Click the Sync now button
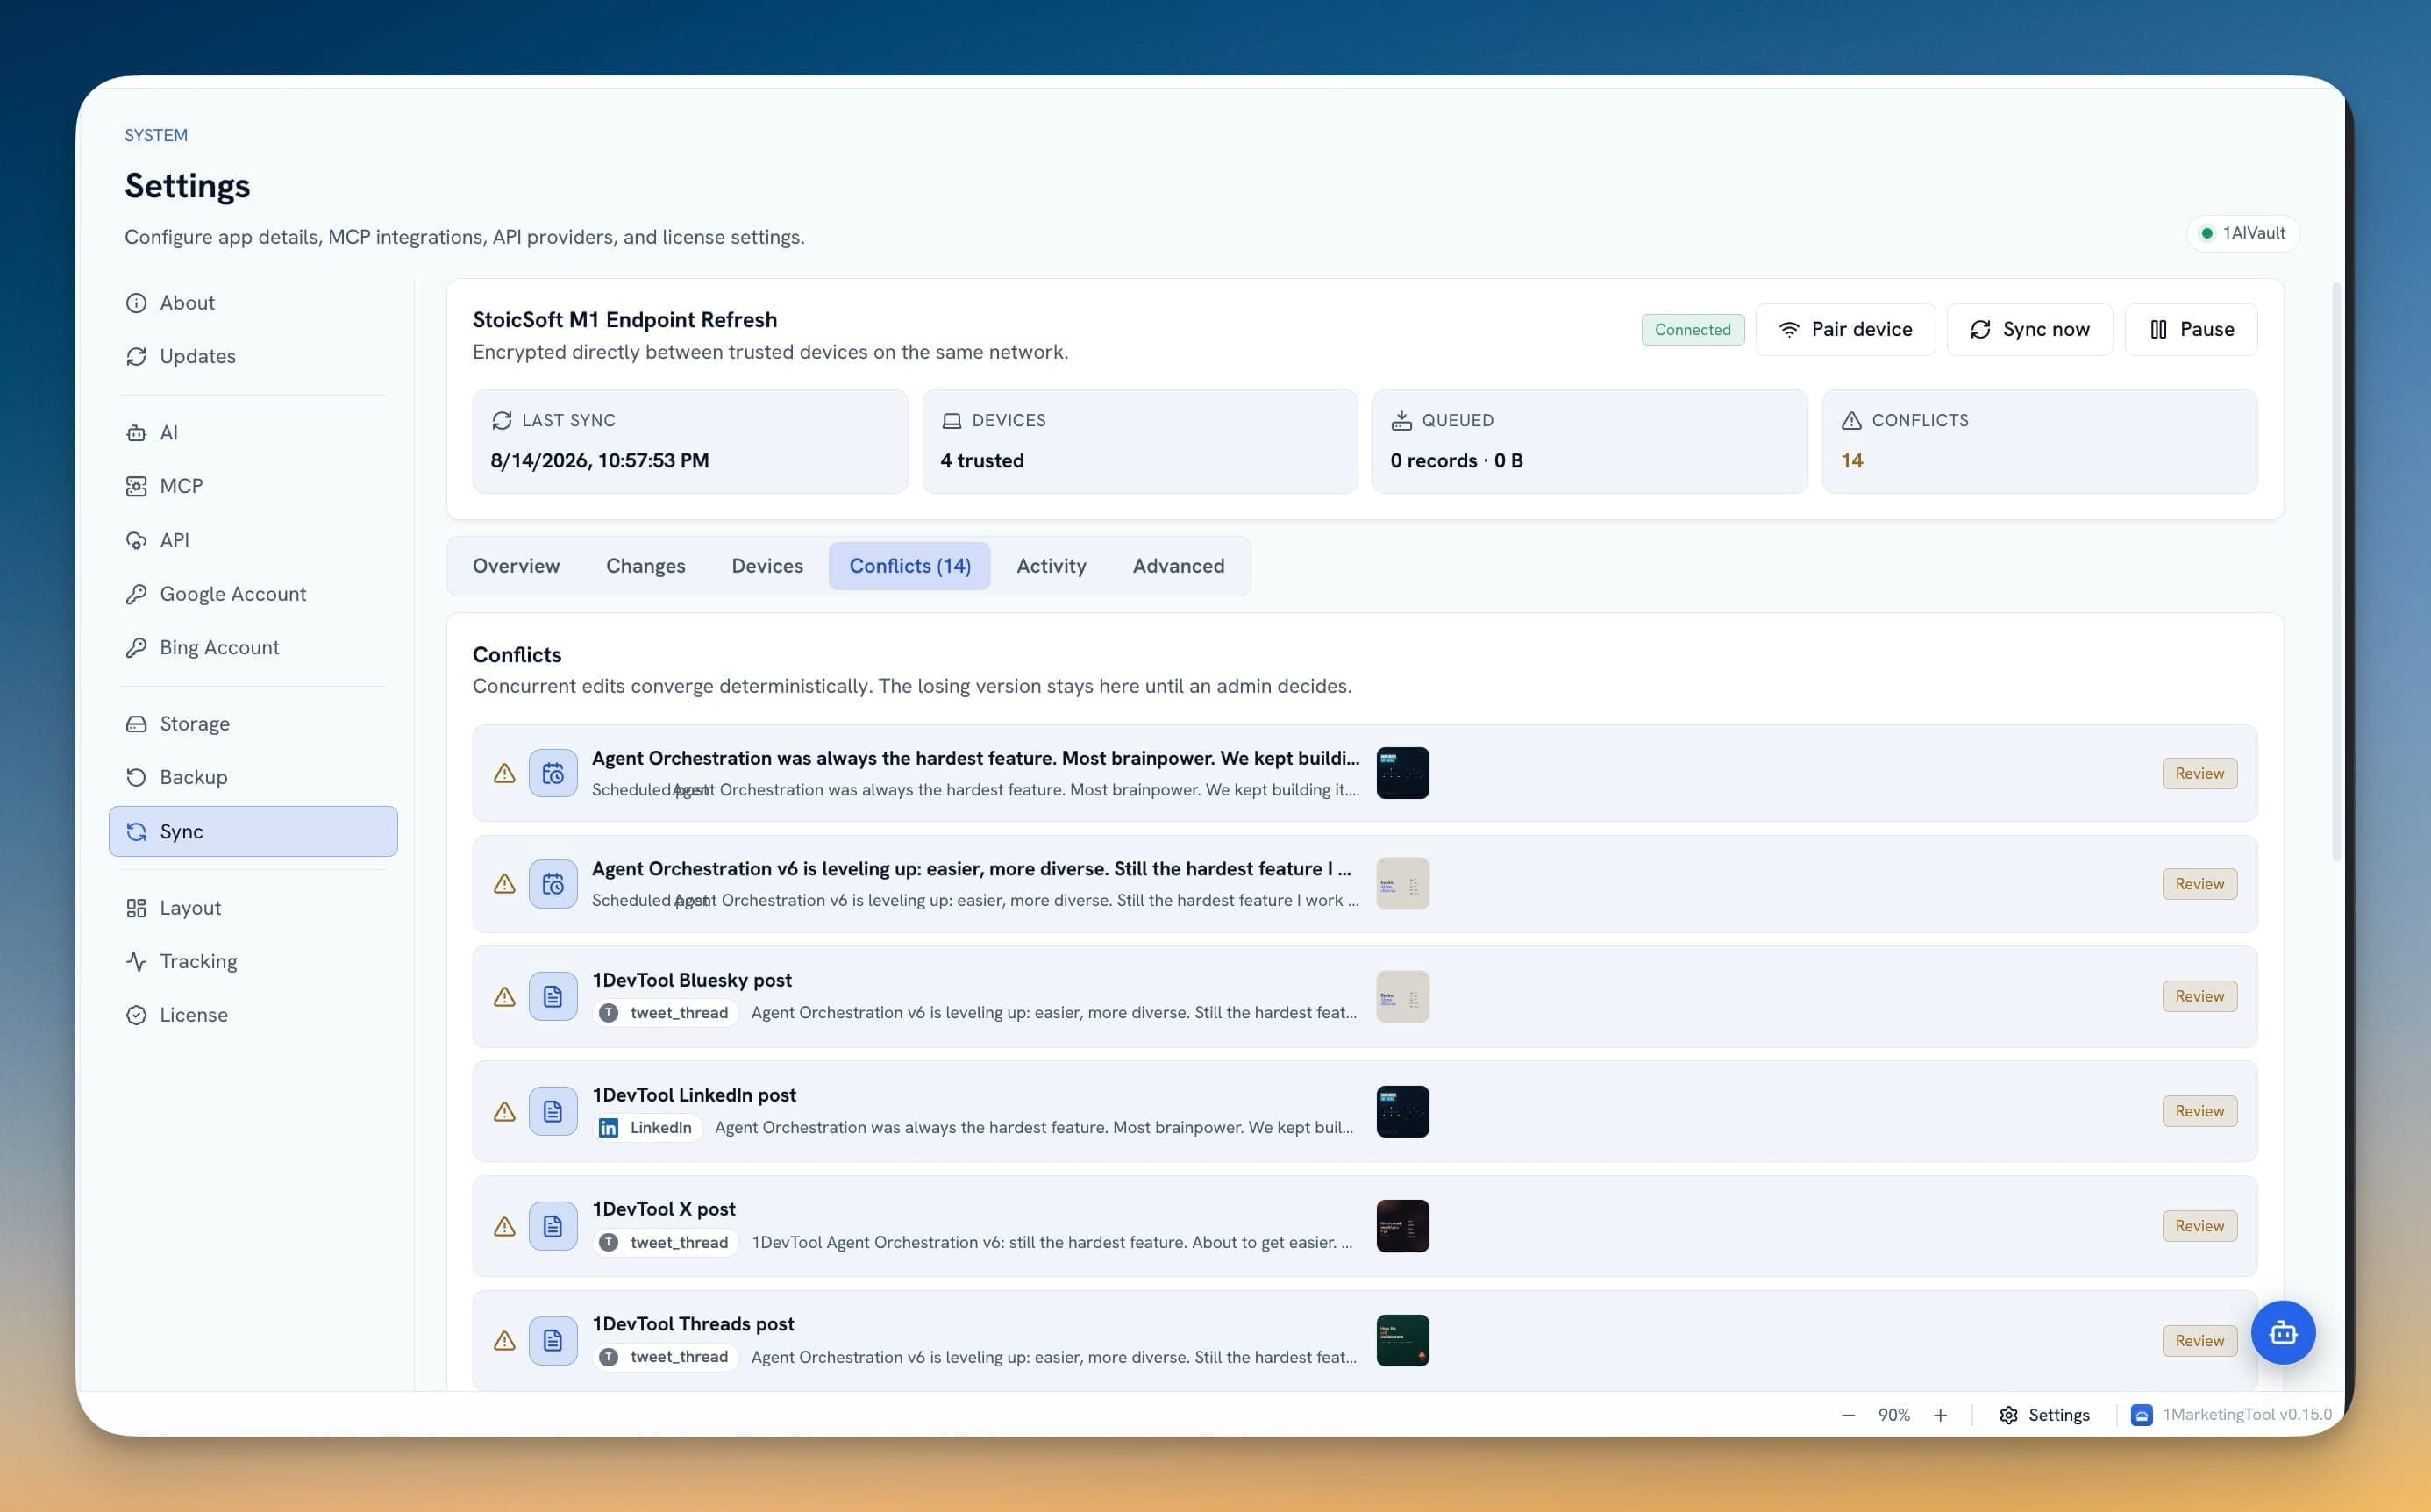The height and width of the screenshot is (1512, 2431). click(x=2029, y=329)
